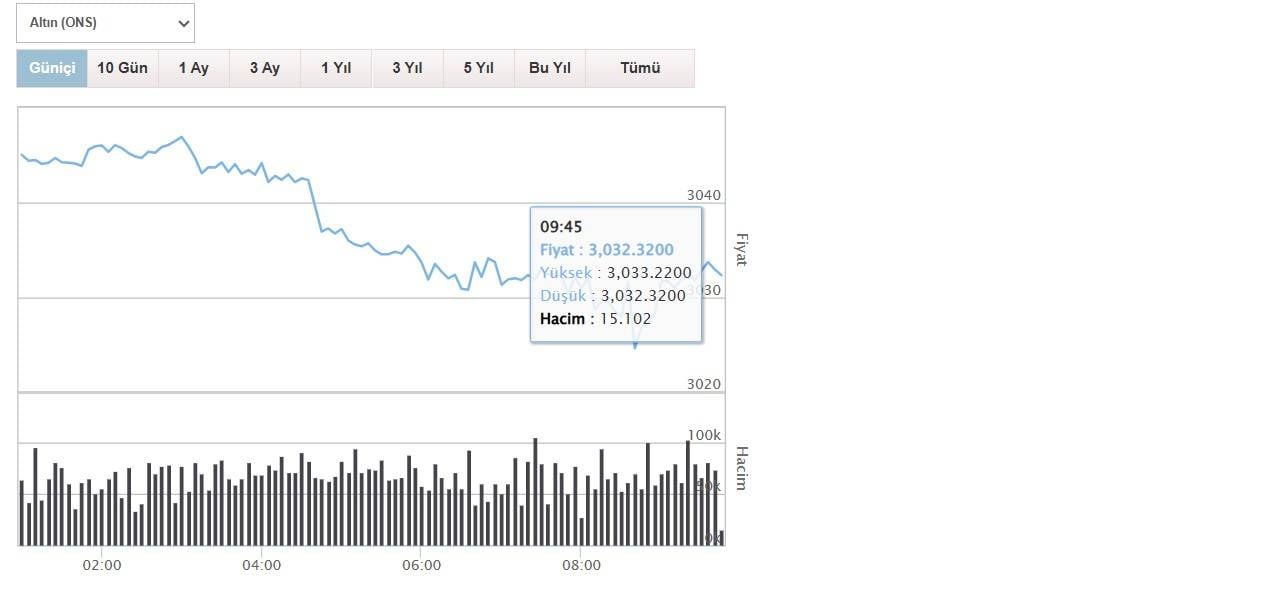Click the 08:00 time axis label
Image resolution: width=1280 pixels, height=597 pixels.
(x=582, y=565)
